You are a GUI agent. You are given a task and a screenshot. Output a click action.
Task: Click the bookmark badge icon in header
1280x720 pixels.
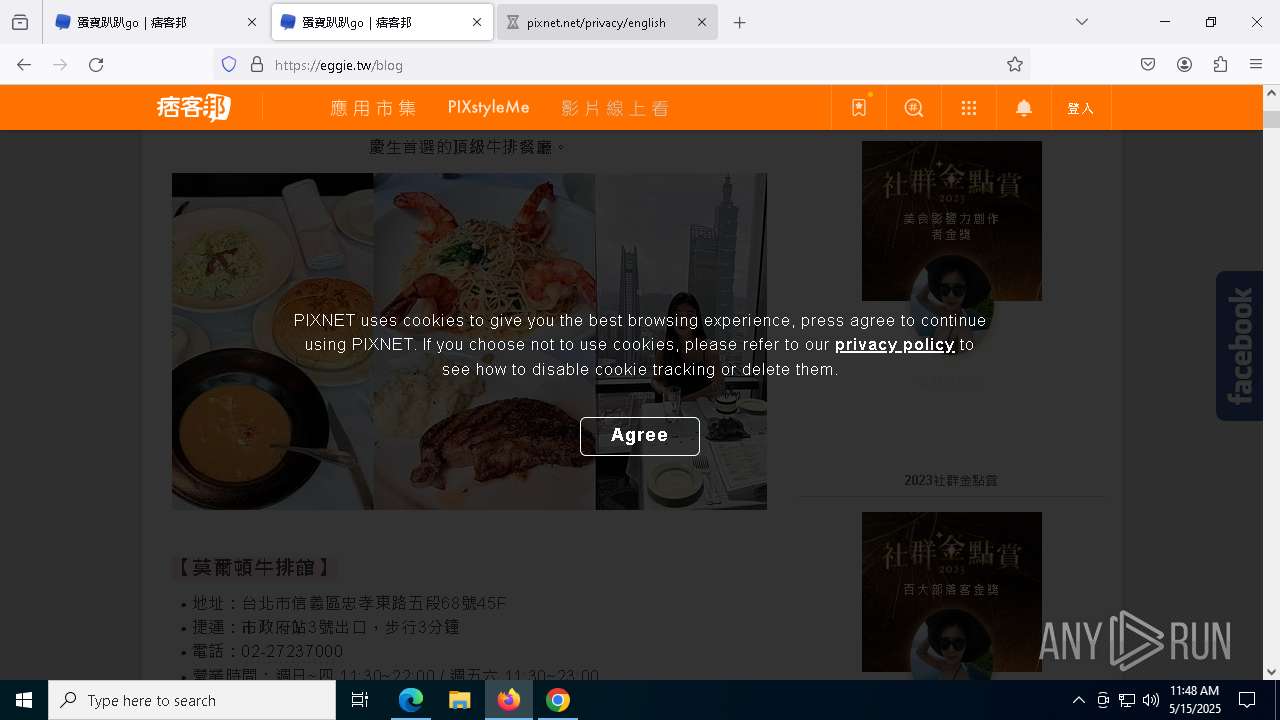pyautogui.click(x=859, y=108)
